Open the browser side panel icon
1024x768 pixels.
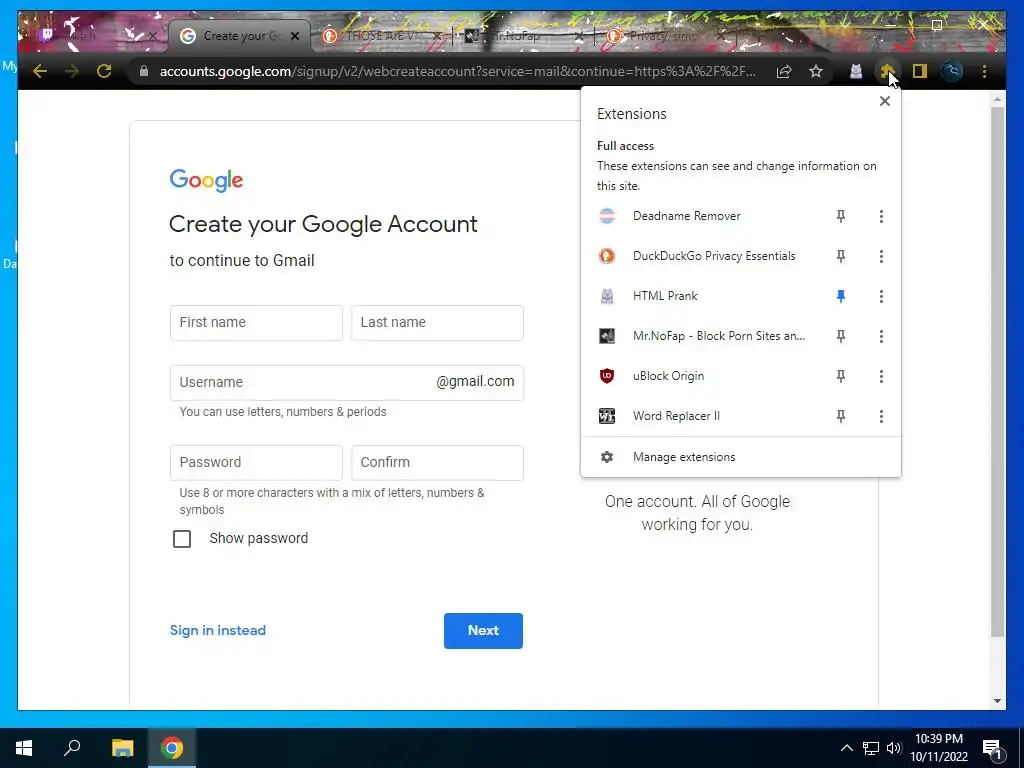coord(920,71)
